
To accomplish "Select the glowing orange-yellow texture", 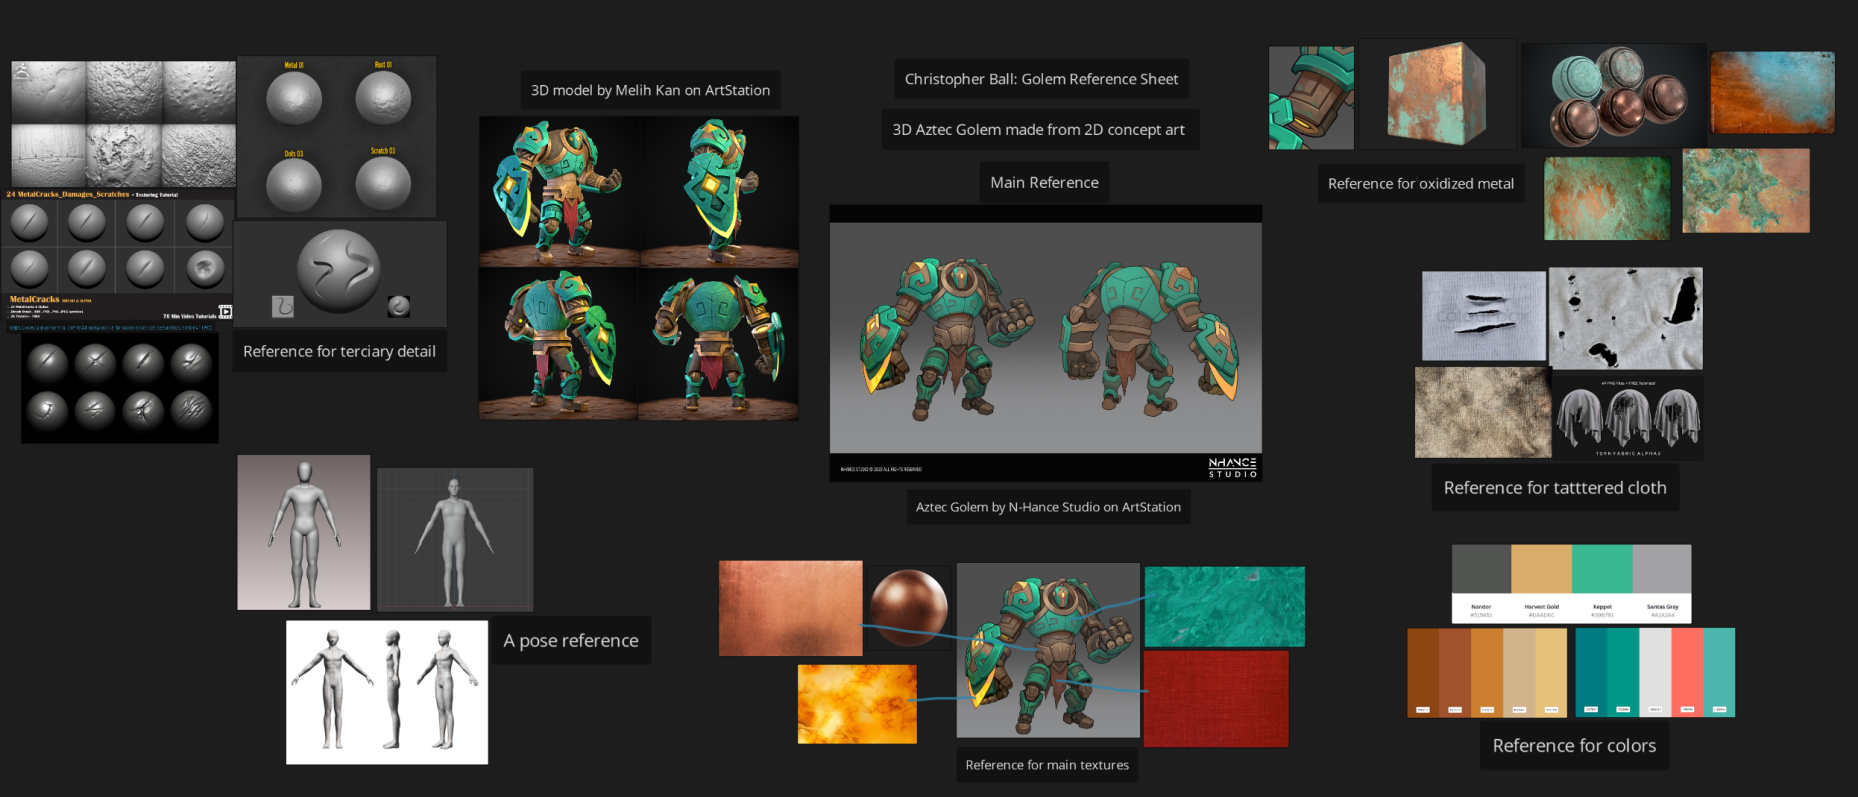I will pos(857,704).
